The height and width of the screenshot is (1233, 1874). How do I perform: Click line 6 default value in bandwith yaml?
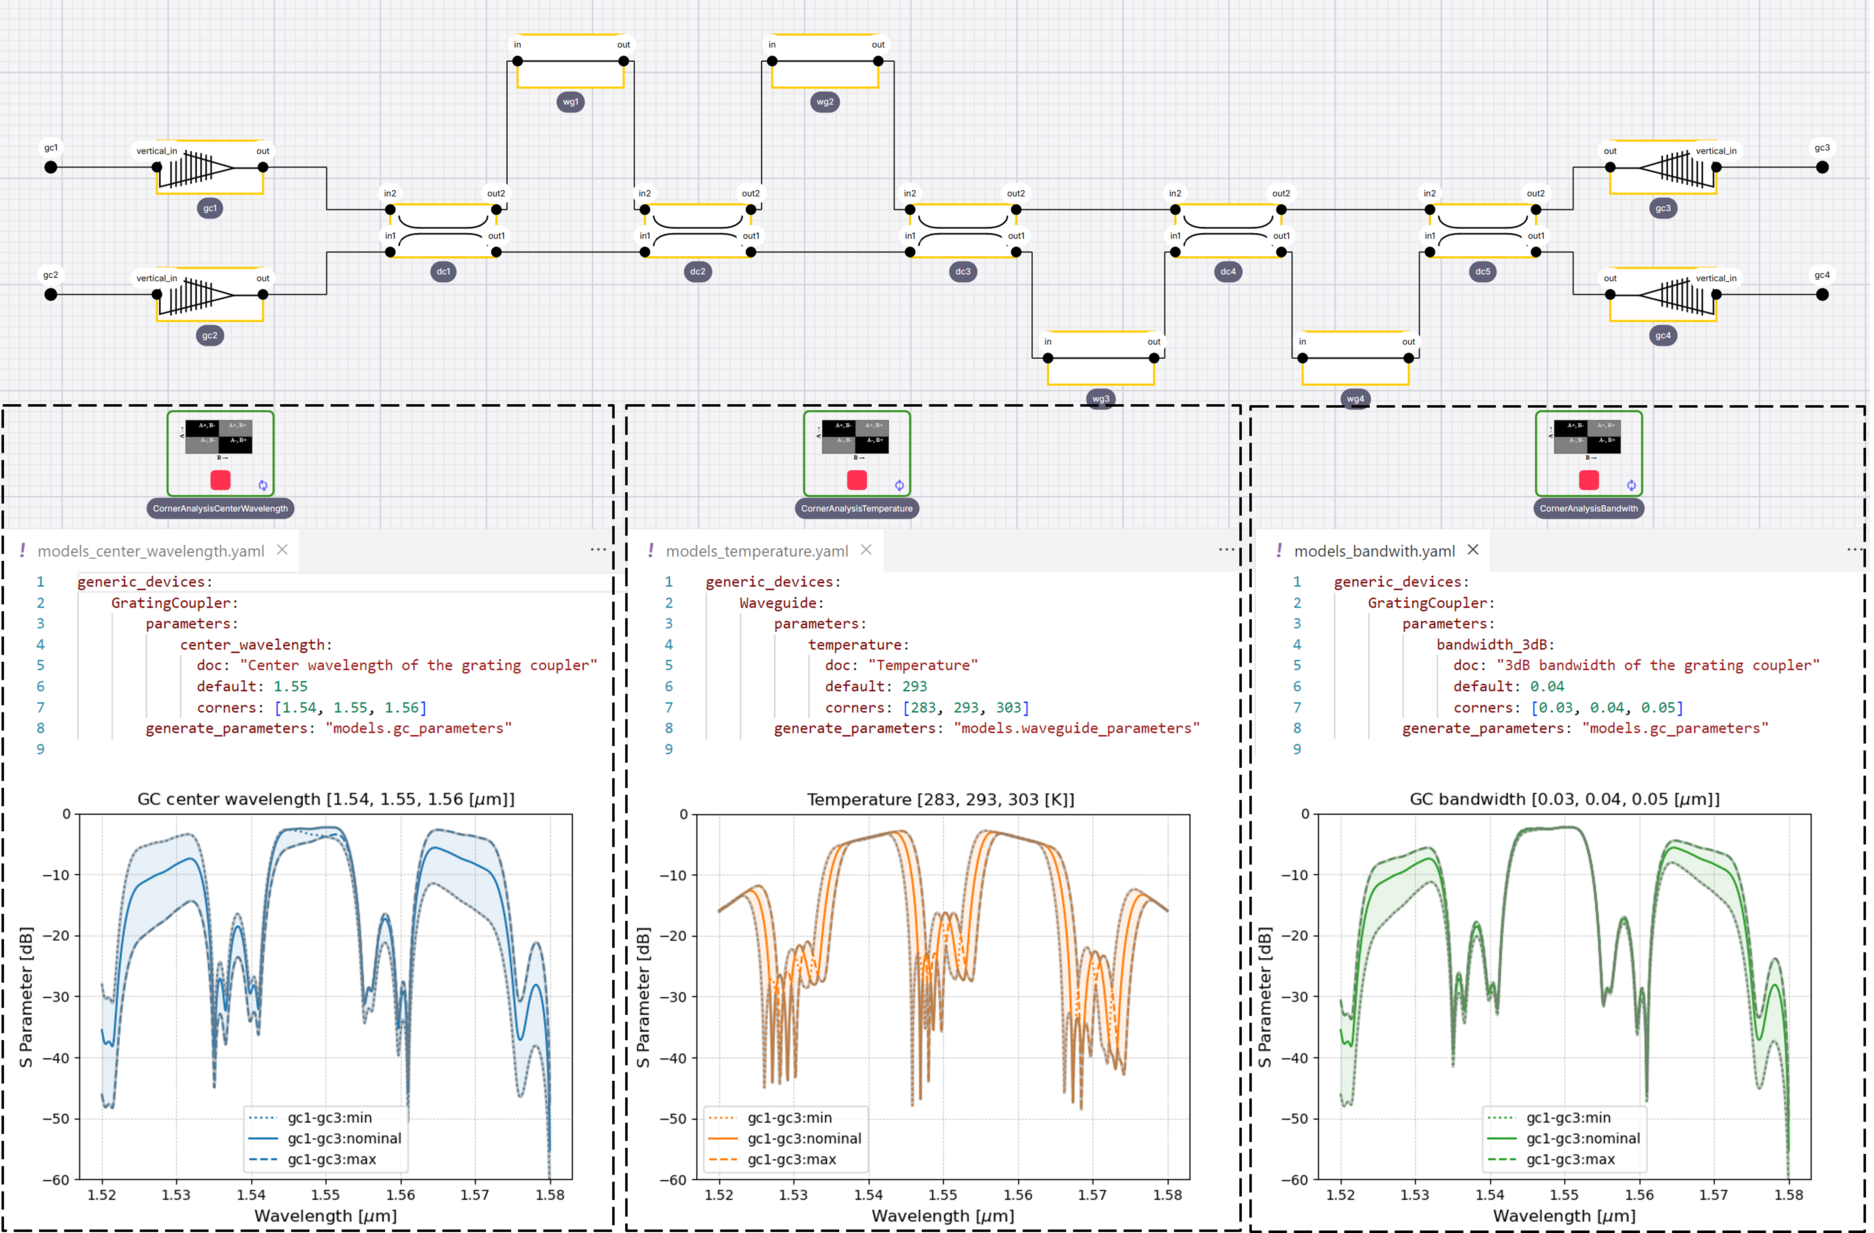click(x=1547, y=686)
